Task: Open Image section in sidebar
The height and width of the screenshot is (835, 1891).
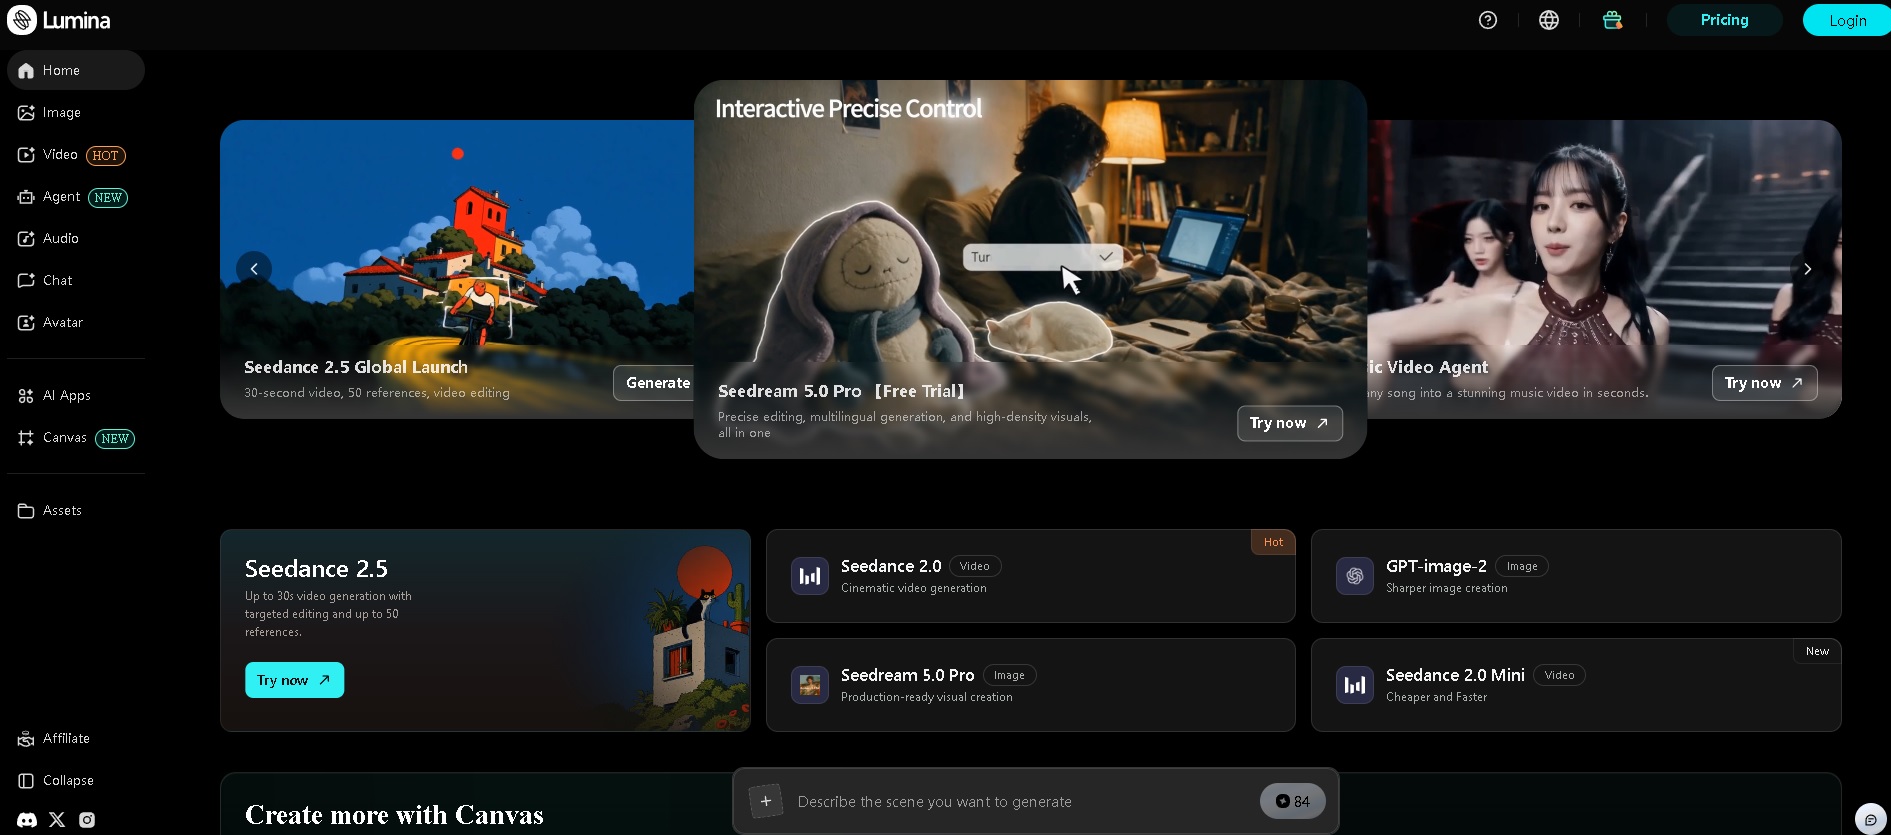Action: pyautogui.click(x=76, y=112)
